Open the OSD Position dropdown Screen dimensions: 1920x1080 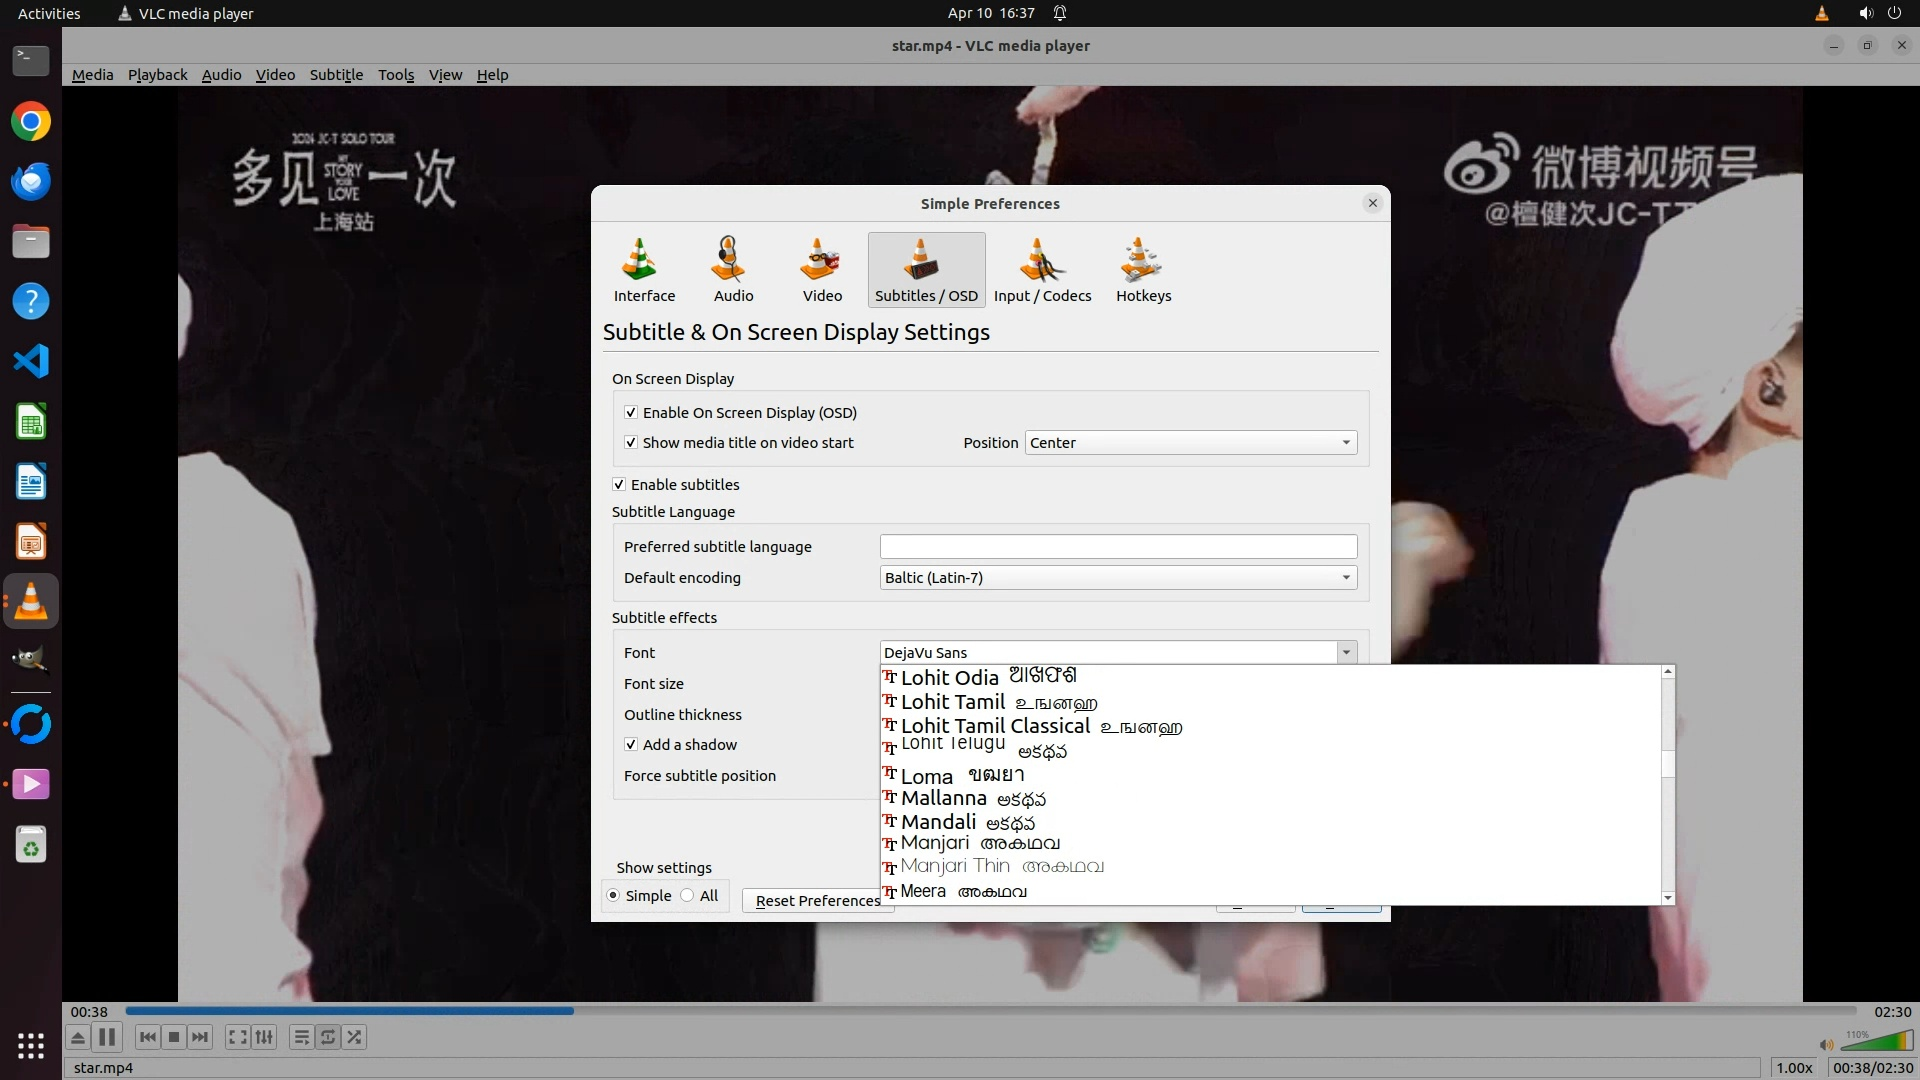1190,443
